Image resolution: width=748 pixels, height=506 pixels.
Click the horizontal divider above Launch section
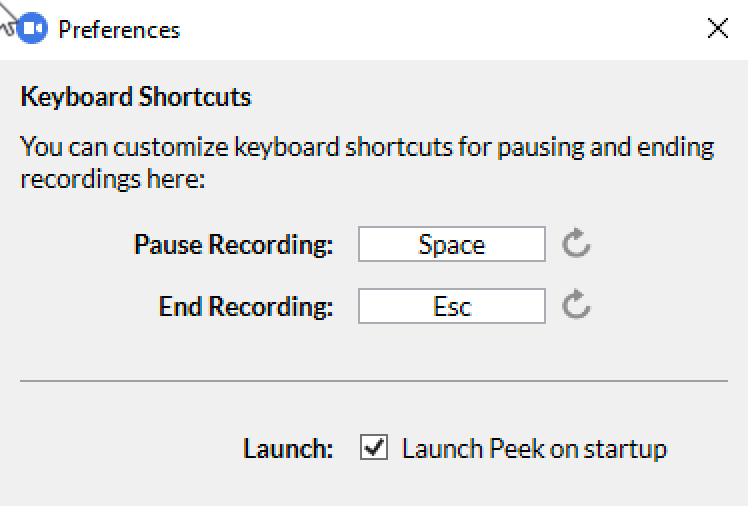tap(374, 381)
